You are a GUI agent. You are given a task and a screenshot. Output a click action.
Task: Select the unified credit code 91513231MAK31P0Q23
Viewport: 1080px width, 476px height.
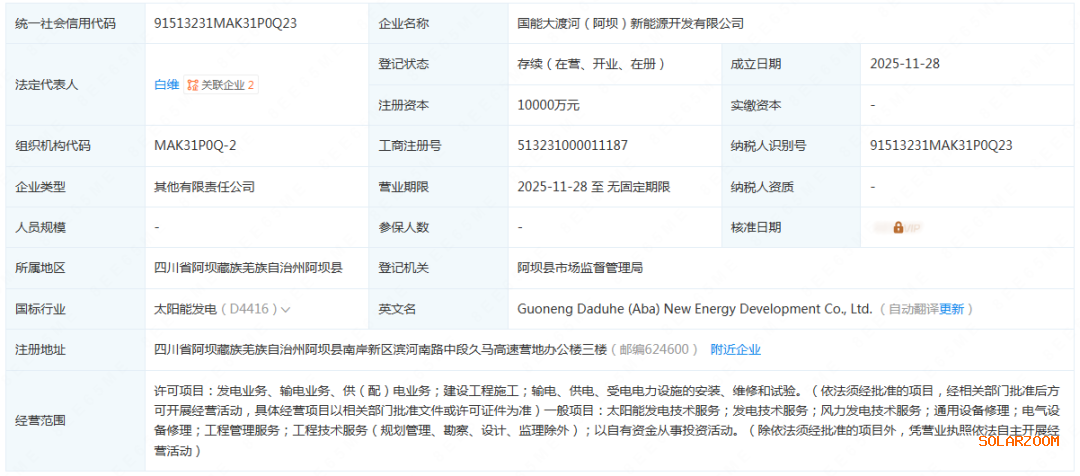[224, 23]
